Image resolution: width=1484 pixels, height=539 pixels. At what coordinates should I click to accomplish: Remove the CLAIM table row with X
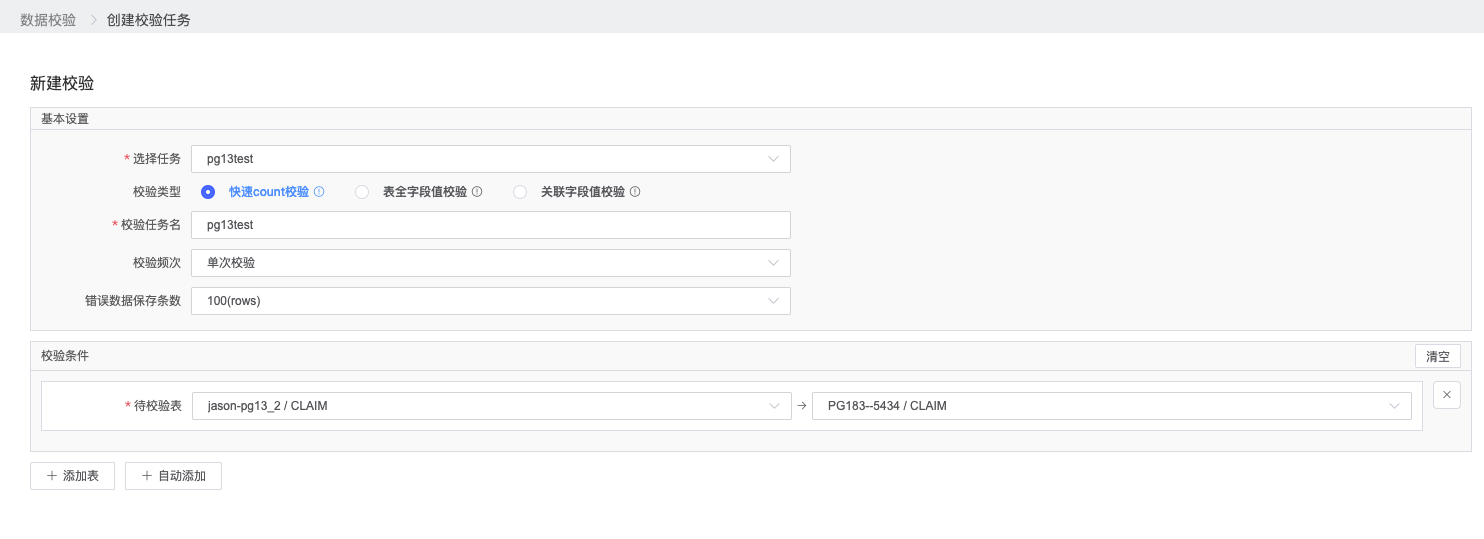pyautogui.click(x=1447, y=395)
